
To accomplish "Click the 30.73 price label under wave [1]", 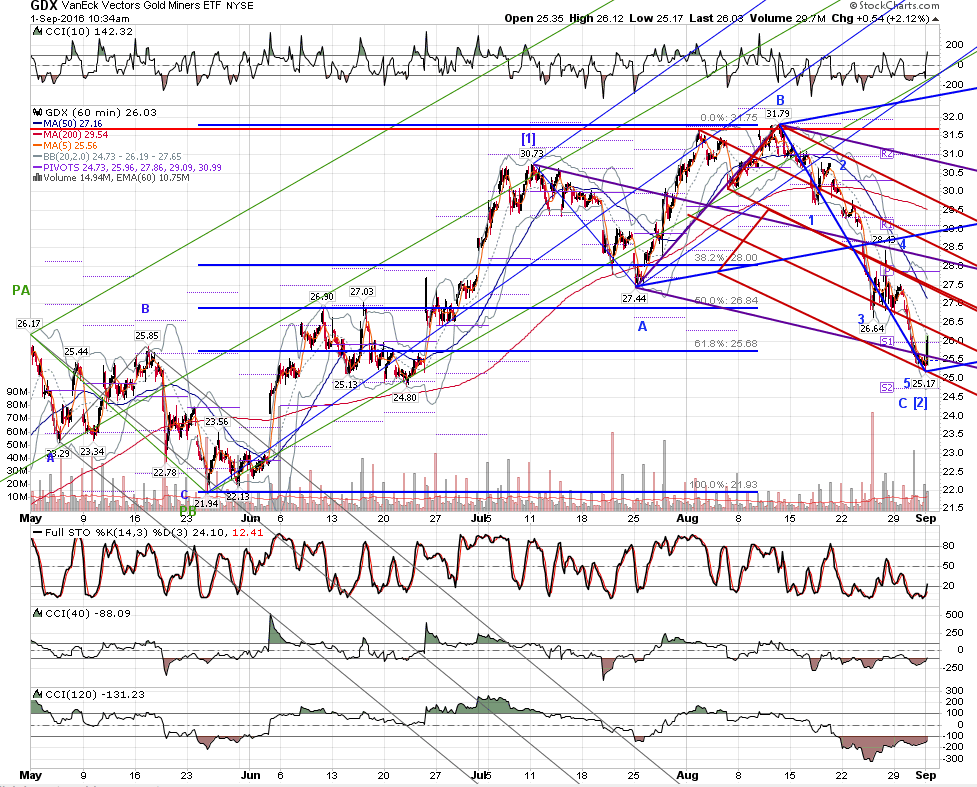I will click(531, 153).
